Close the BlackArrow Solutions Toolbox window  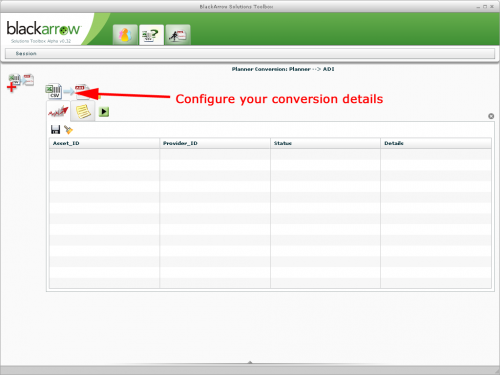tap(492, 7)
